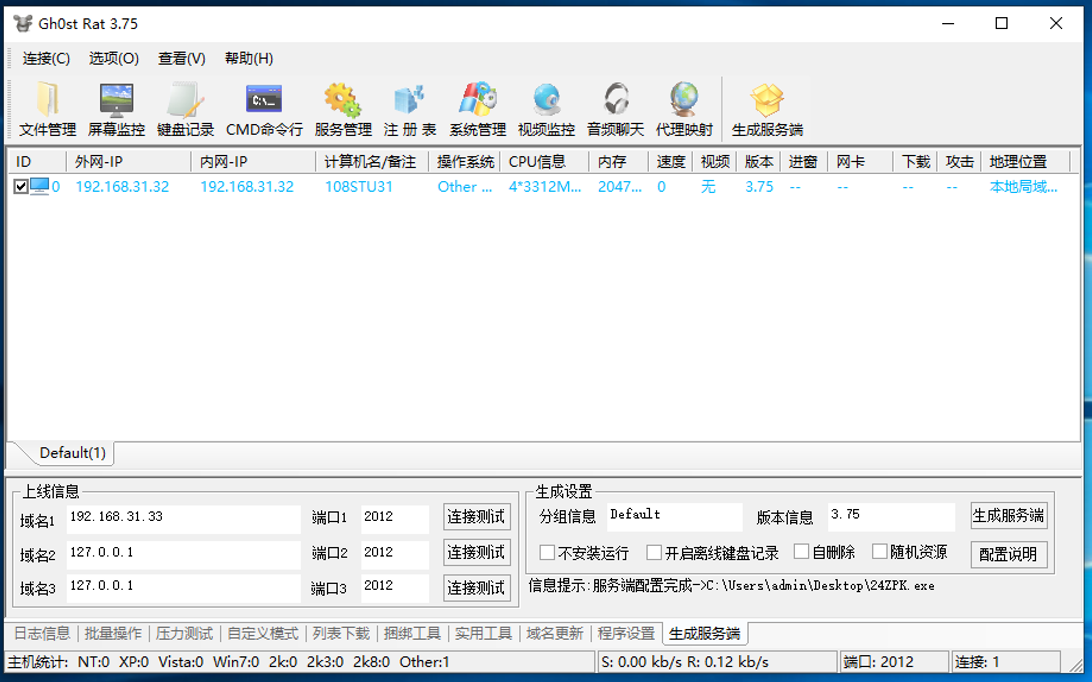This screenshot has height=682, width=1092.
Task: Click the 生成服务端 button in 生成设置
Action: tap(1008, 516)
